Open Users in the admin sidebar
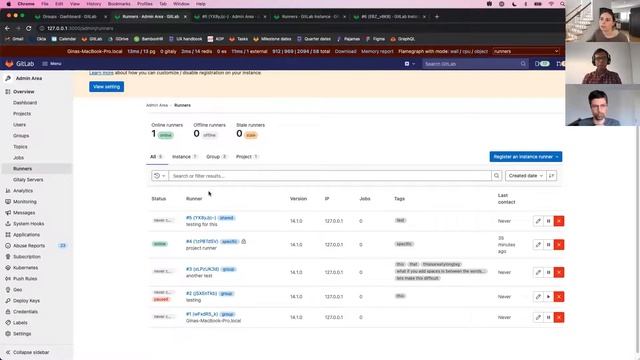This screenshot has width=640, height=360. tap(19, 124)
